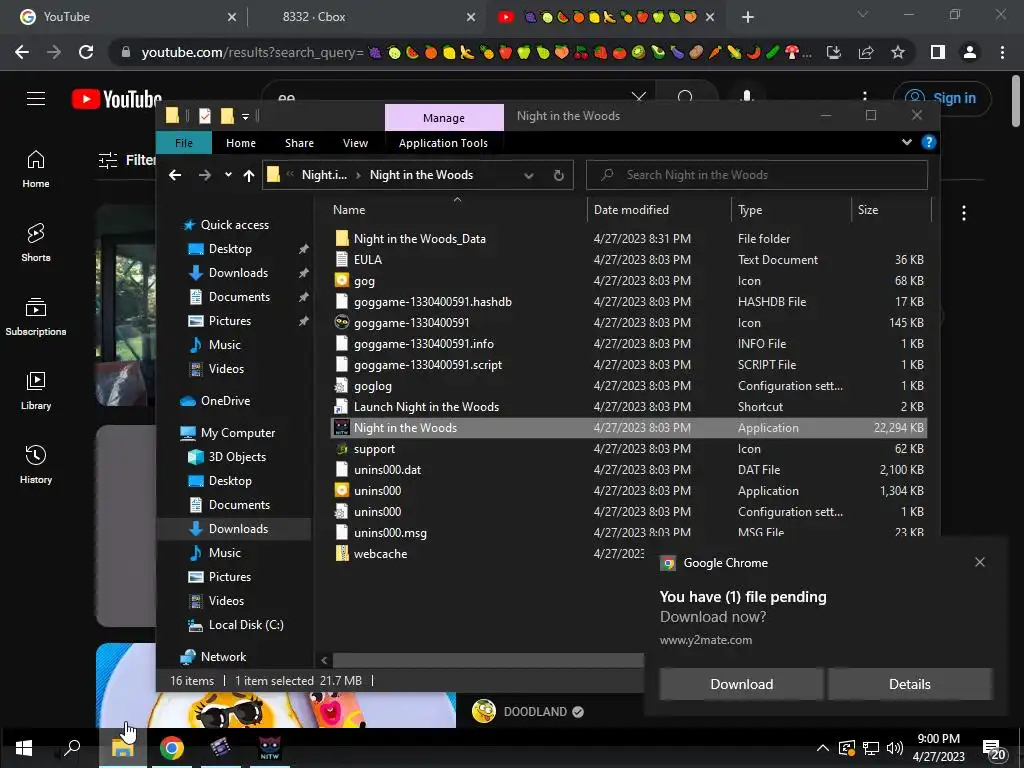
Task: Go back in File Explorer
Action: (x=175, y=175)
